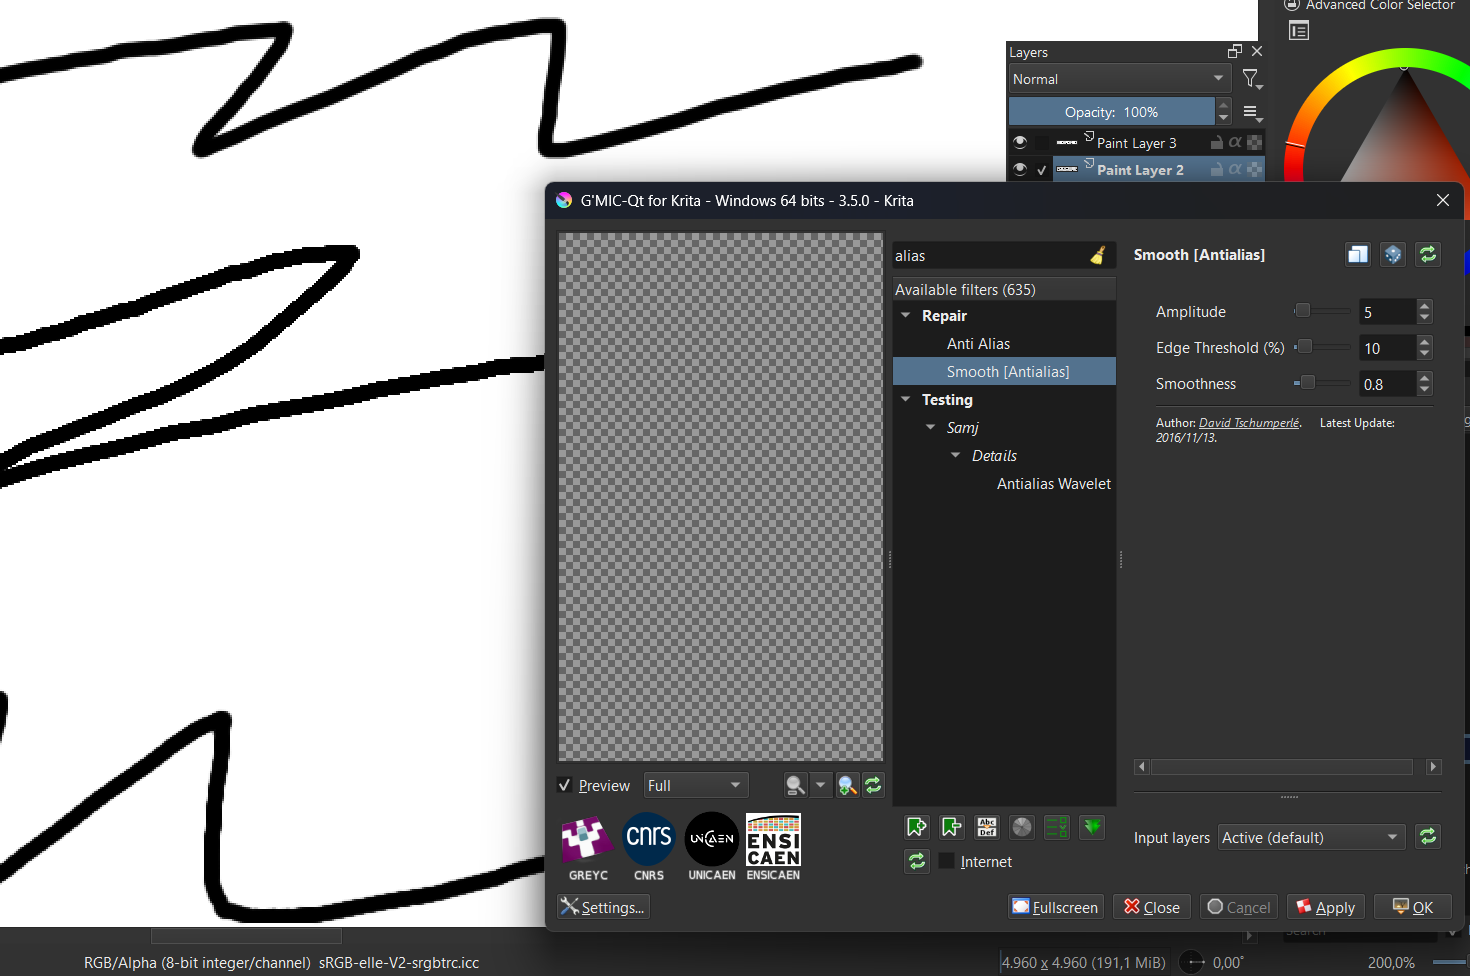
Task: Increase Amplitude with the spinner up arrow
Action: click(1425, 306)
